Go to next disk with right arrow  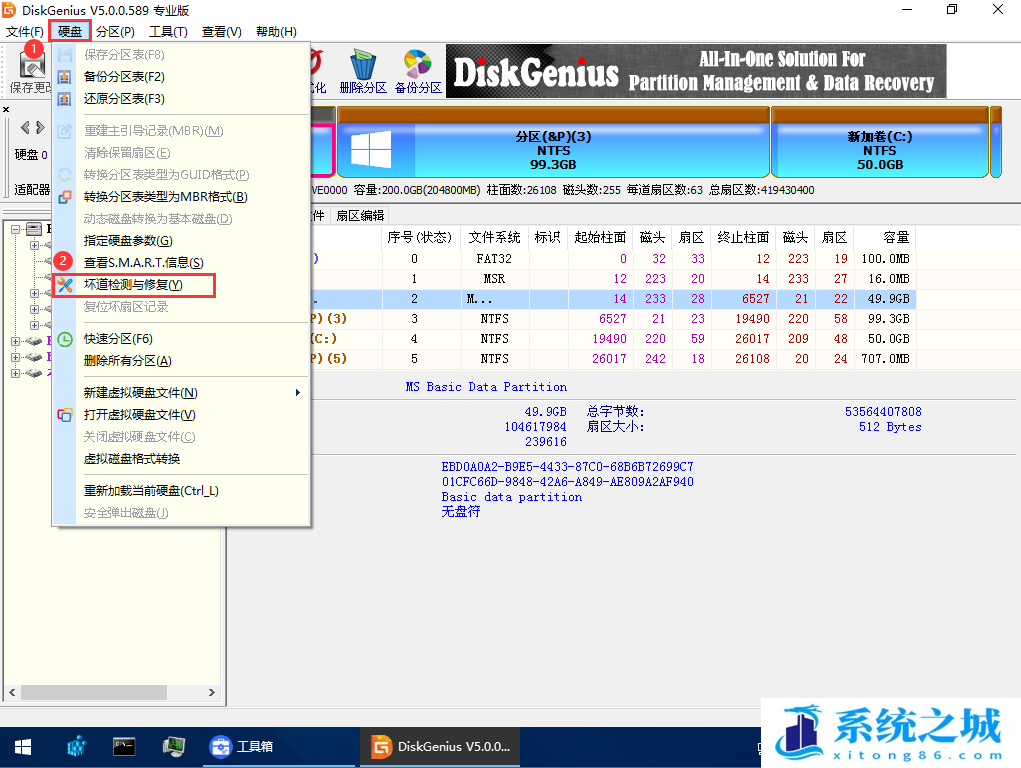[x=40, y=128]
